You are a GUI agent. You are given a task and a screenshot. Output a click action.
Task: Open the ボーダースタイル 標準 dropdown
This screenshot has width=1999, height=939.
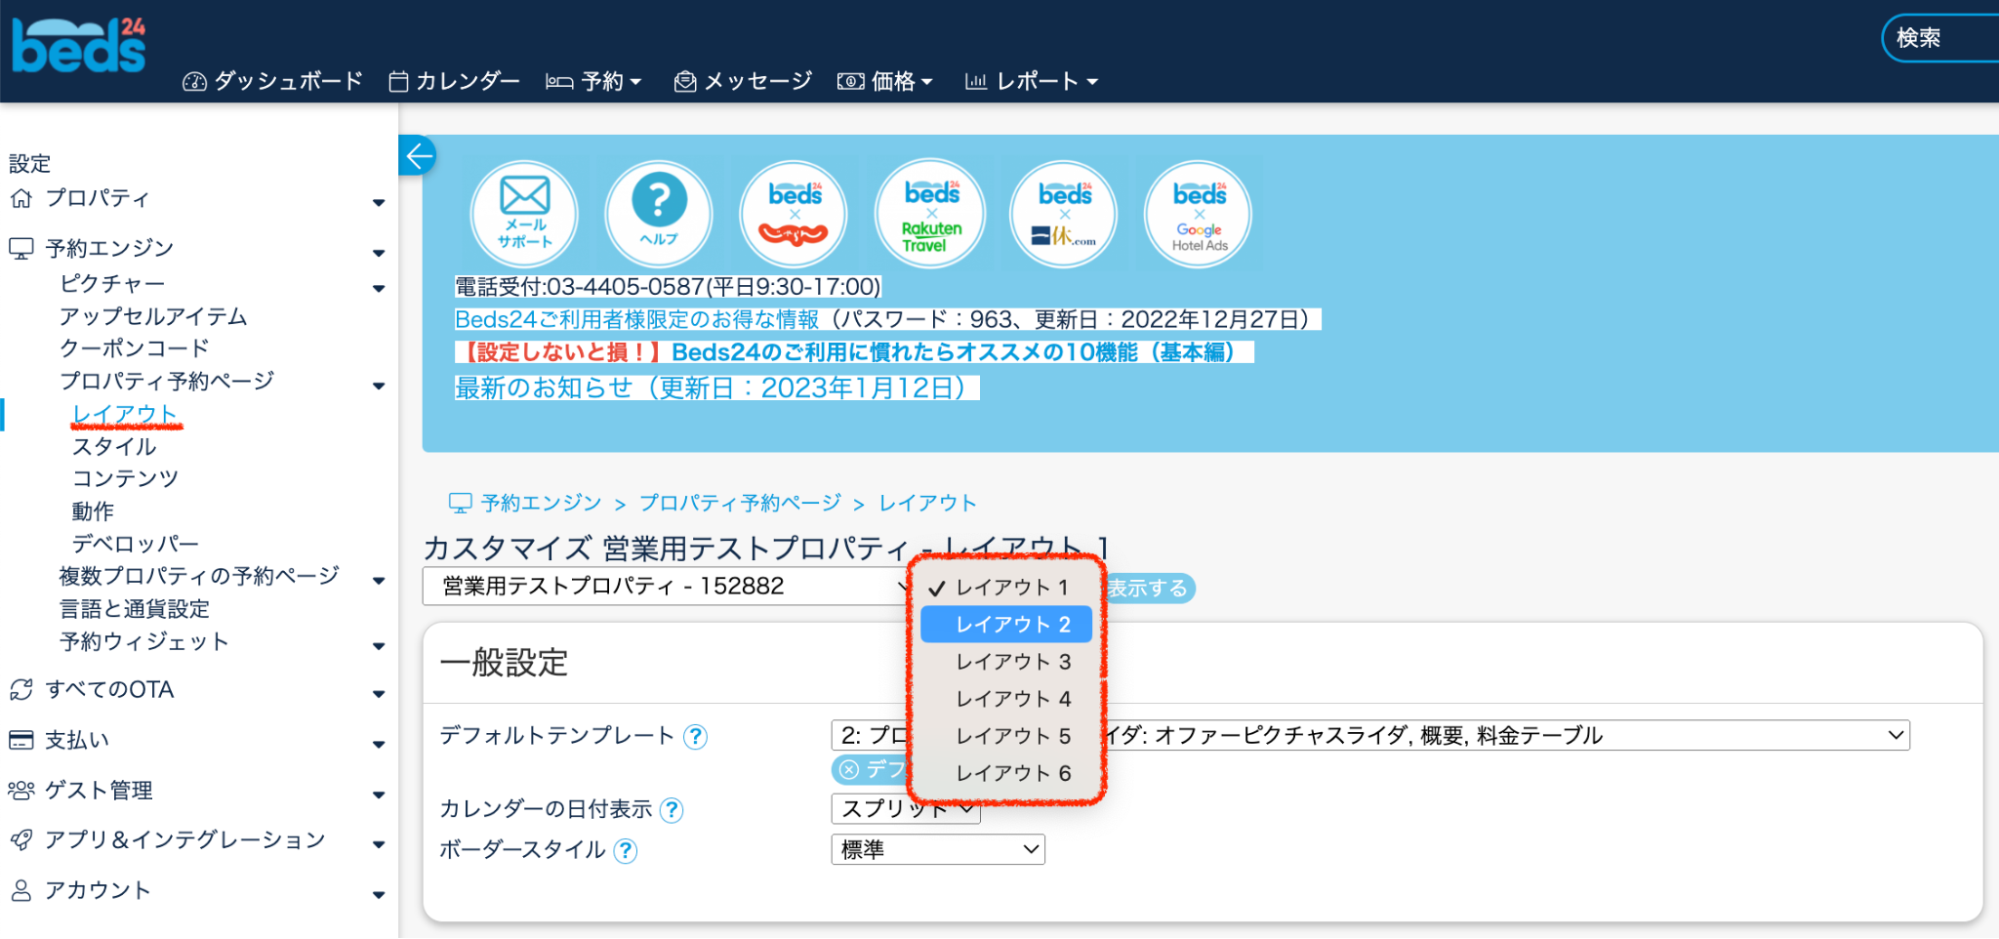click(x=937, y=850)
